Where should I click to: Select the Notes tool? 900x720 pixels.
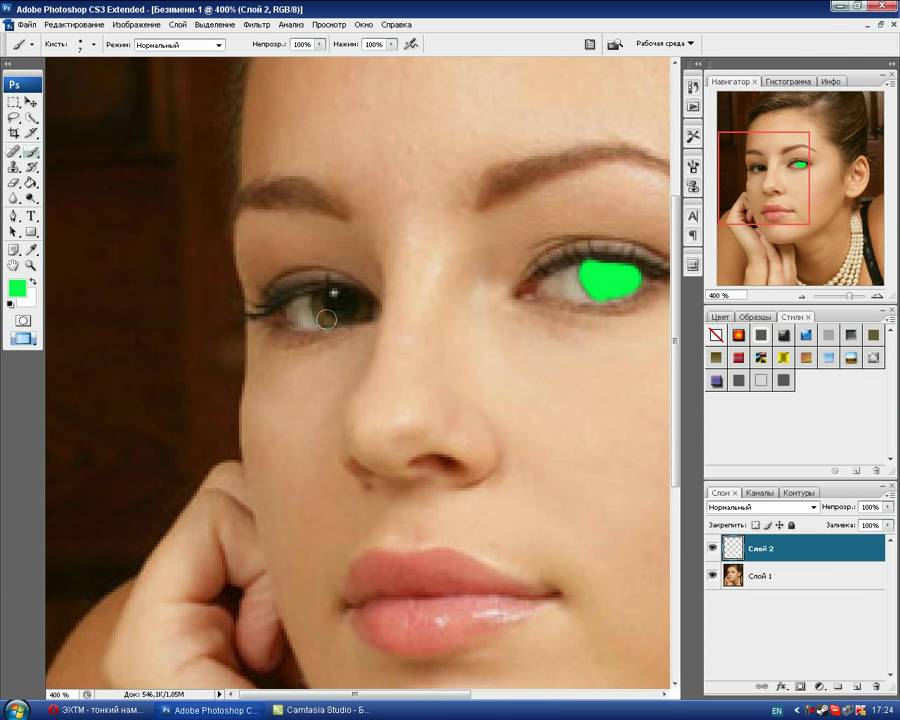[13, 250]
